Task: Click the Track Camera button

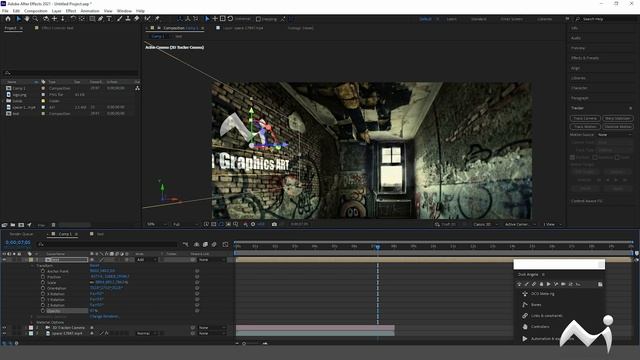Action: [585, 118]
